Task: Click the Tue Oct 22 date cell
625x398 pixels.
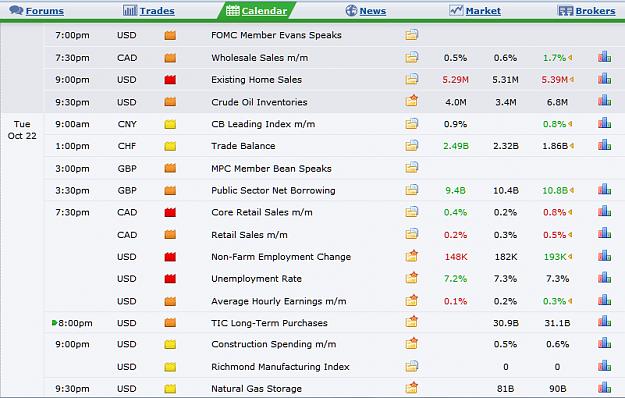Action: [22, 130]
